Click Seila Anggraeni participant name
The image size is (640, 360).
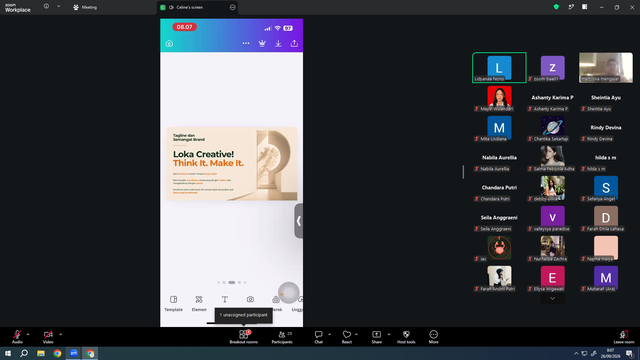tap(499, 218)
